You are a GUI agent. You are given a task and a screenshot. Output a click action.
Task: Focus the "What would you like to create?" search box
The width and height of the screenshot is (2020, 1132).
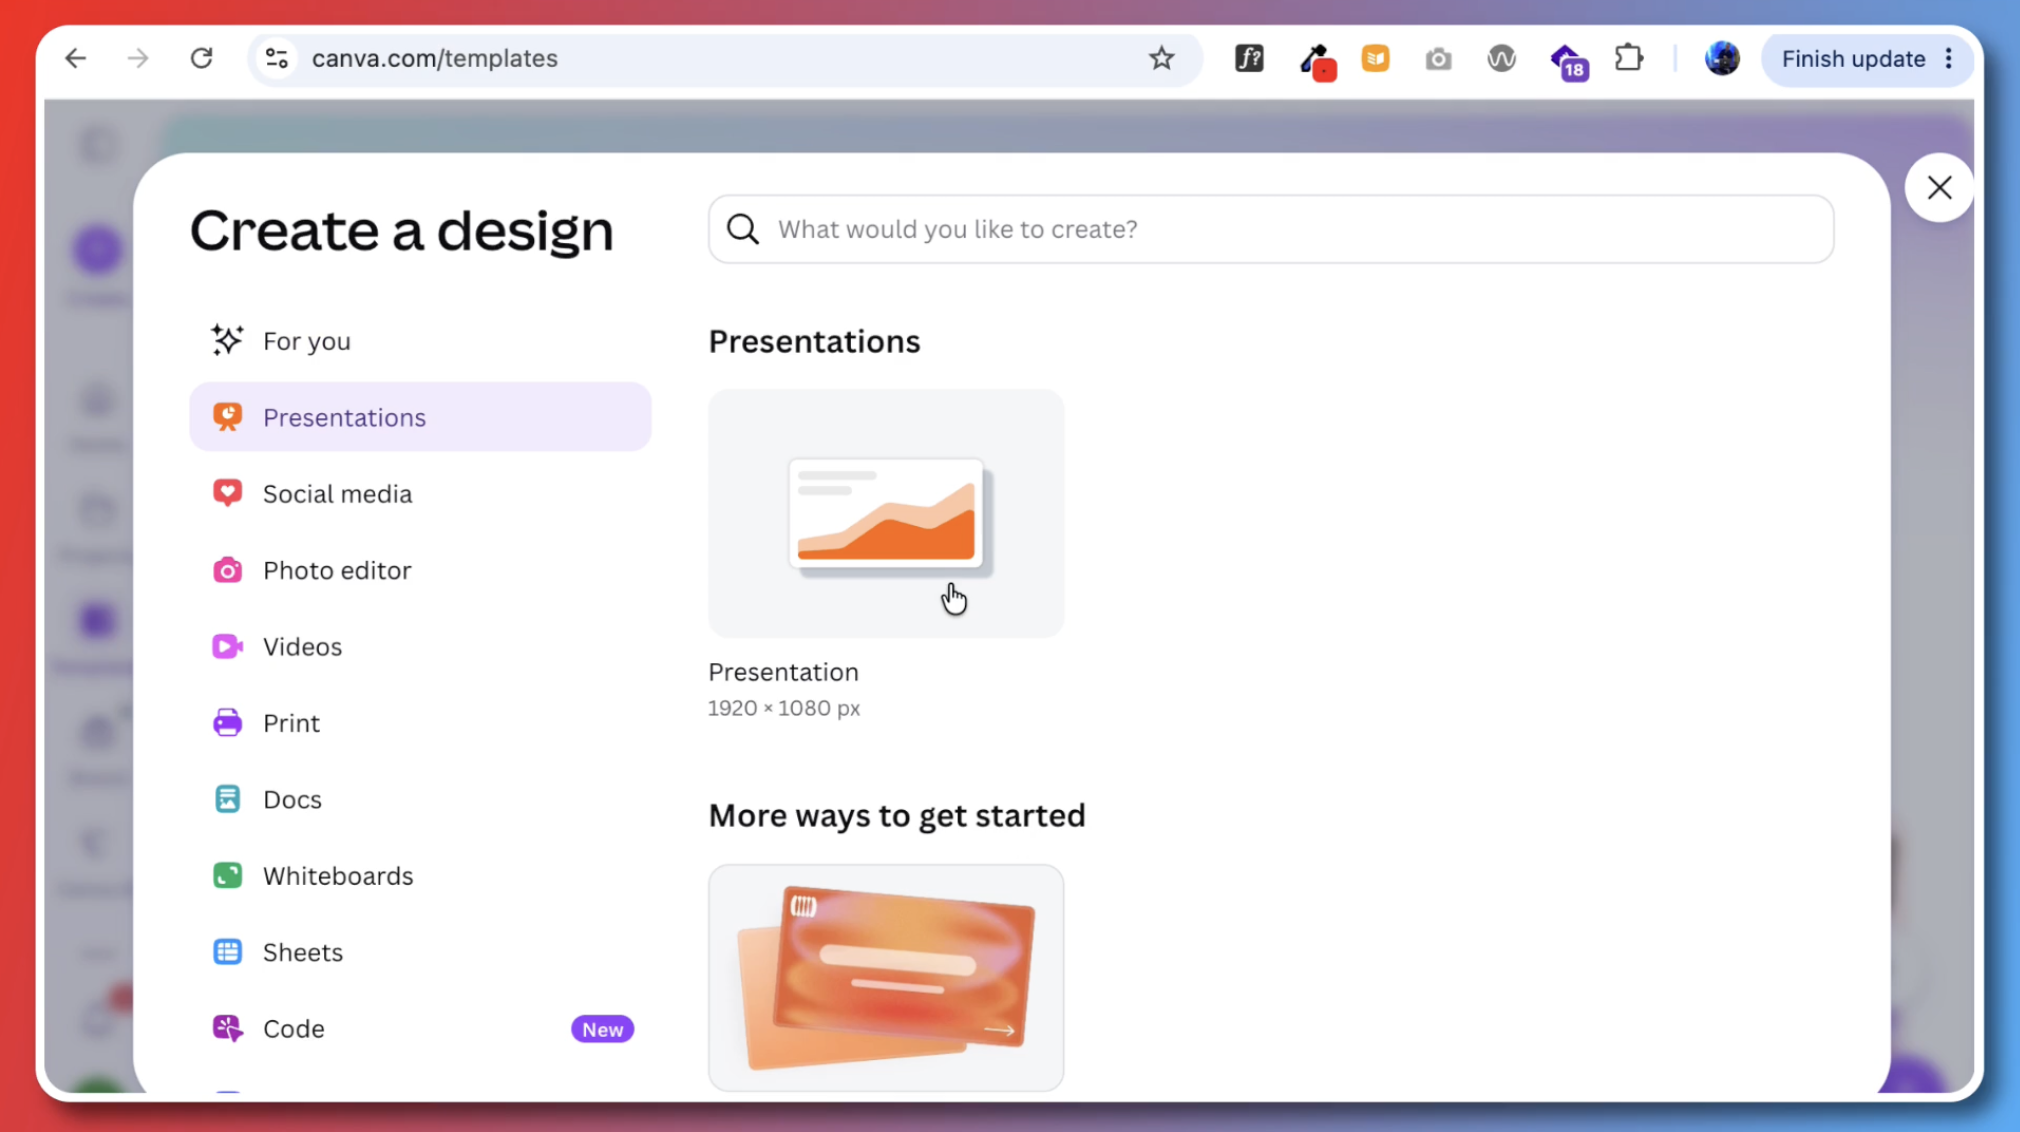[1271, 229]
